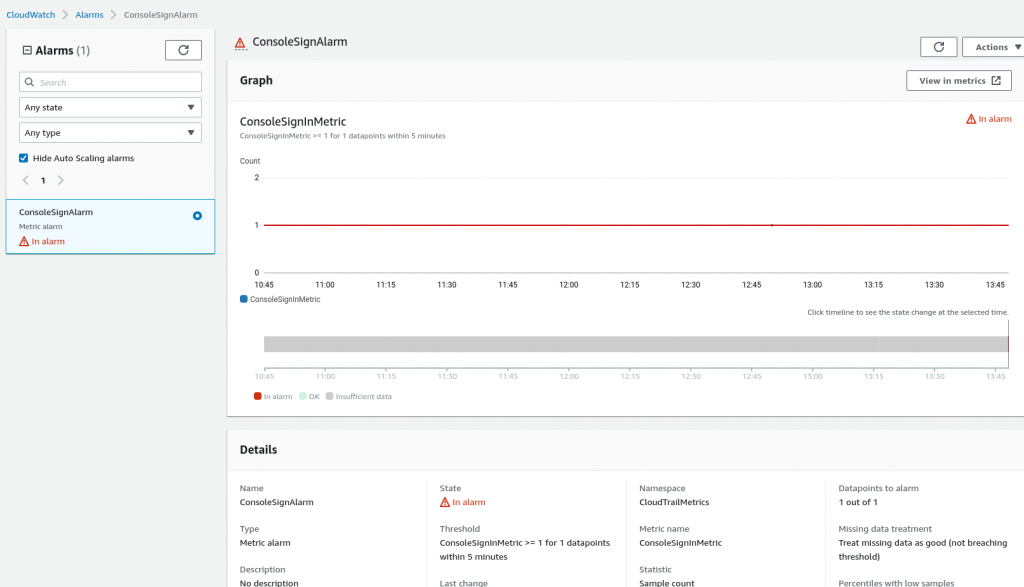Click the search magnifier icon
1024x587 pixels.
click(28, 81)
